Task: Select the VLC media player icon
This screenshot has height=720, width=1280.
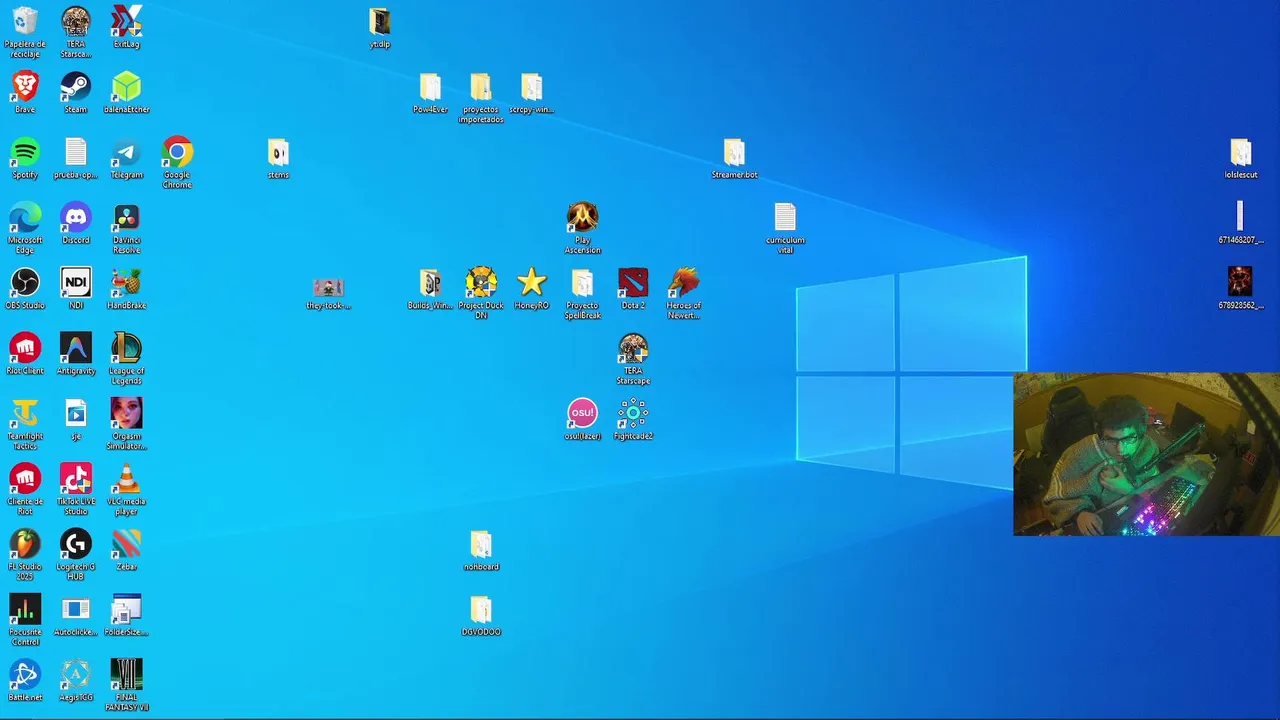Action: [x=126, y=479]
